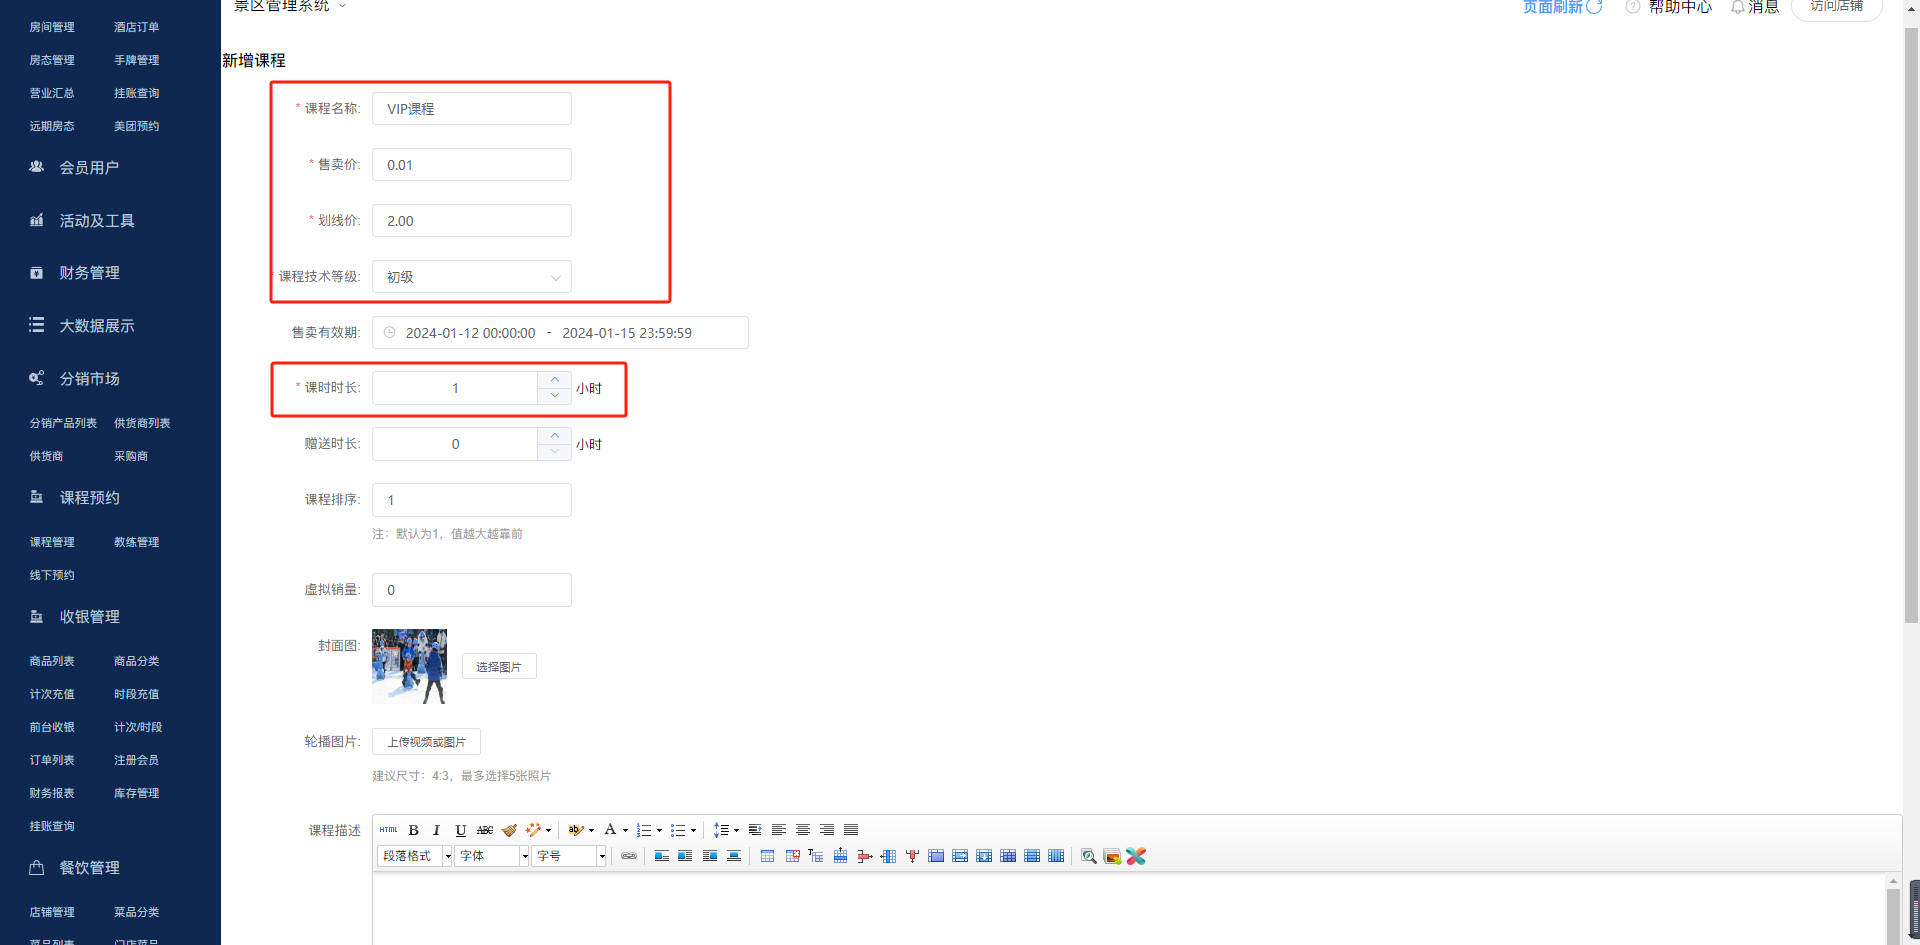The width and height of the screenshot is (1920, 945).
Task: Insert a table using the table icon
Action: (767, 856)
